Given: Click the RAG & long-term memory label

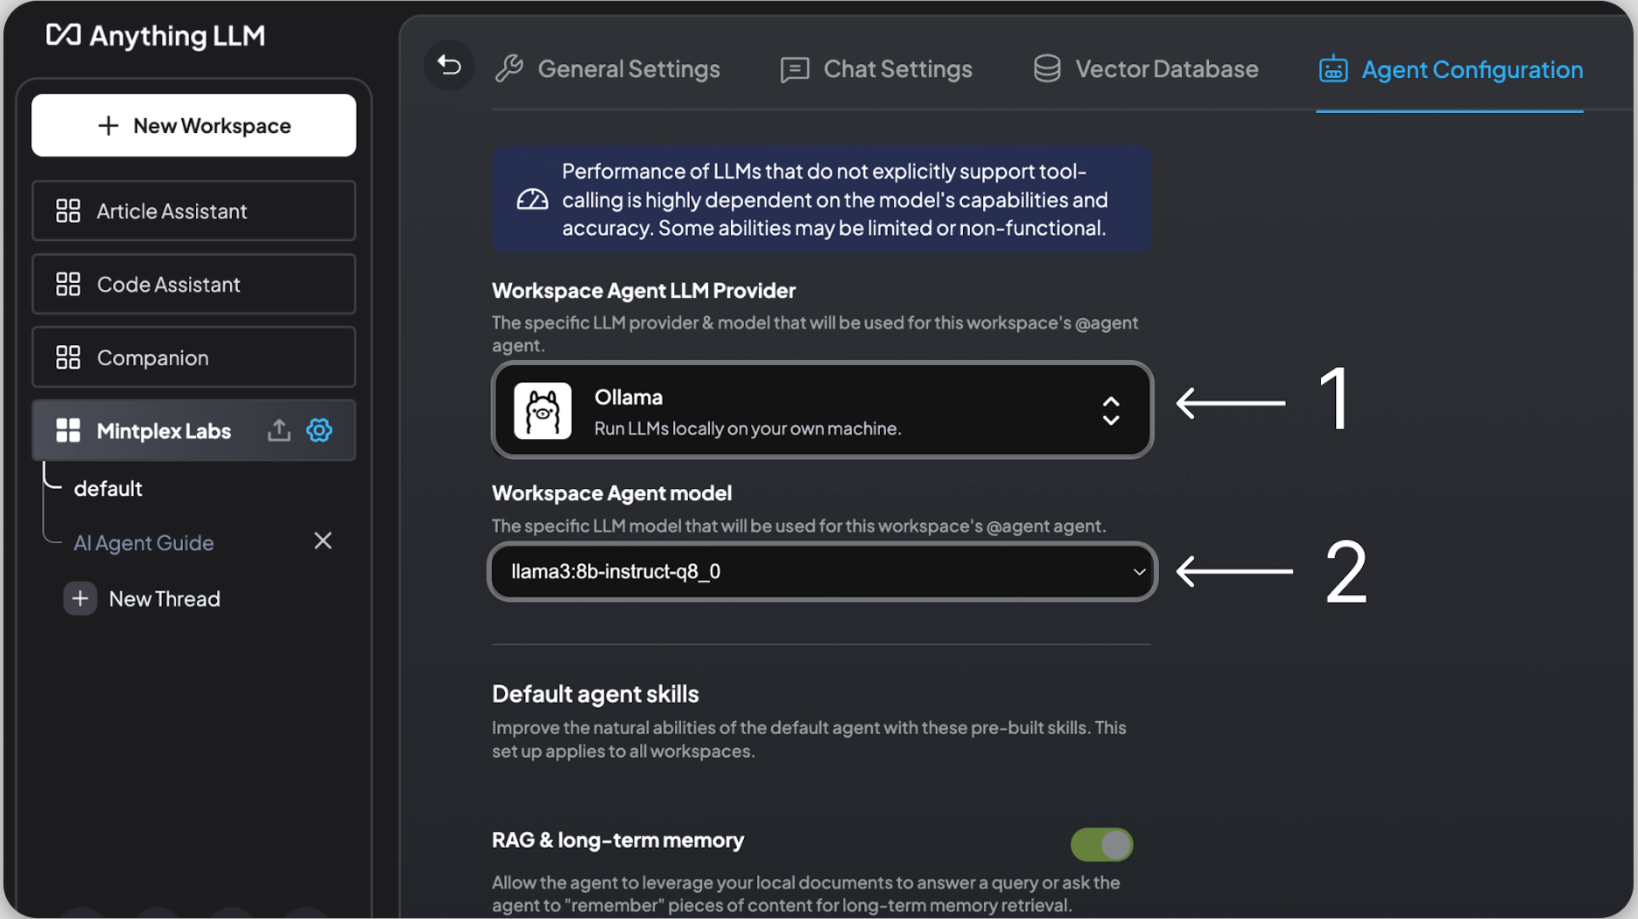Looking at the screenshot, I should 618,840.
